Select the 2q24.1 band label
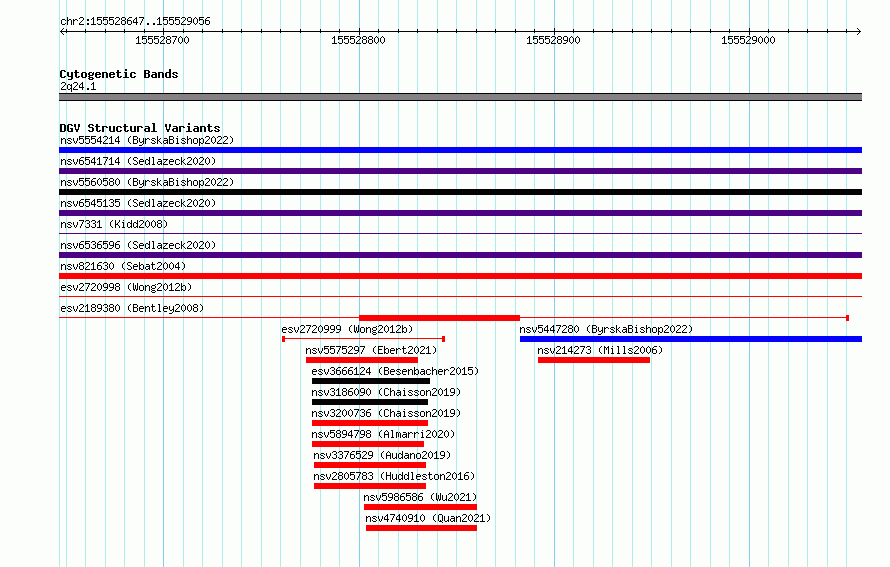Screen dimensions: 890x567 (78, 86)
